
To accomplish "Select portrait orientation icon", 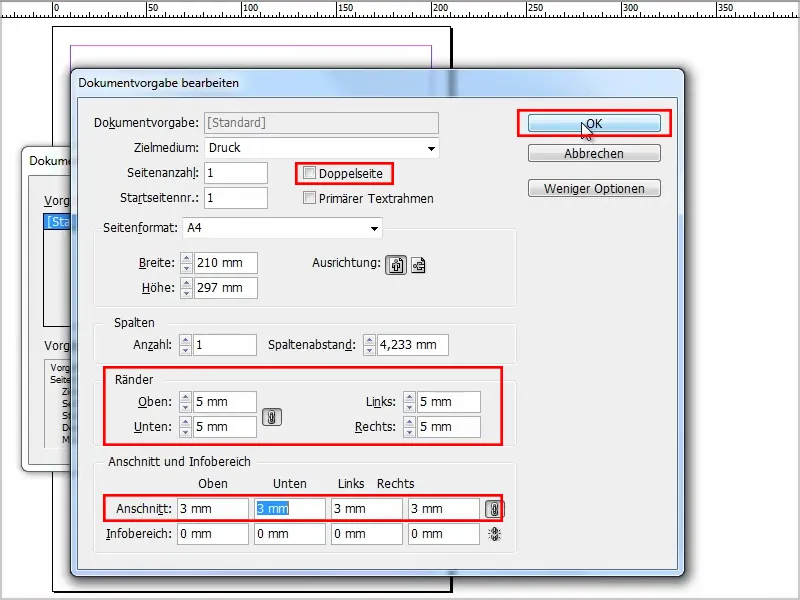I will coord(396,265).
